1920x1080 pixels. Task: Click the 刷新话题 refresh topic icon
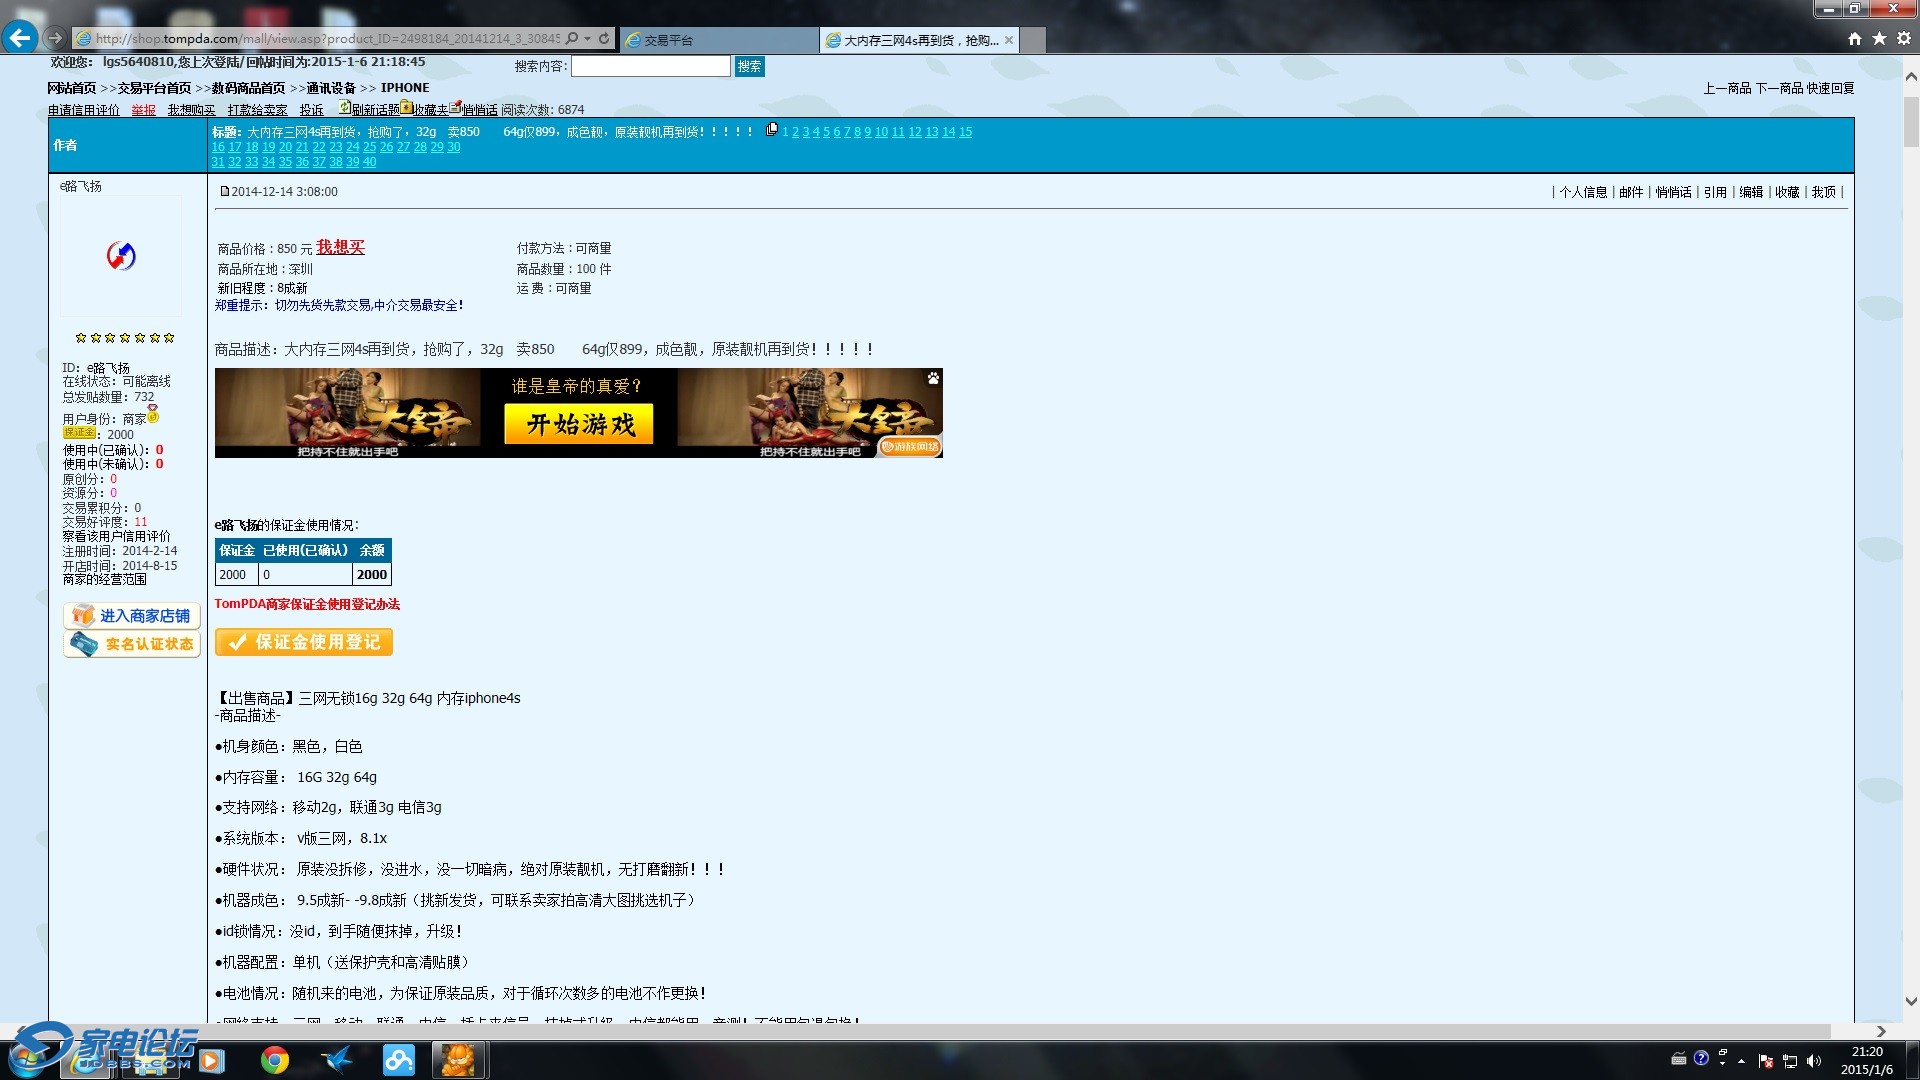[x=344, y=107]
